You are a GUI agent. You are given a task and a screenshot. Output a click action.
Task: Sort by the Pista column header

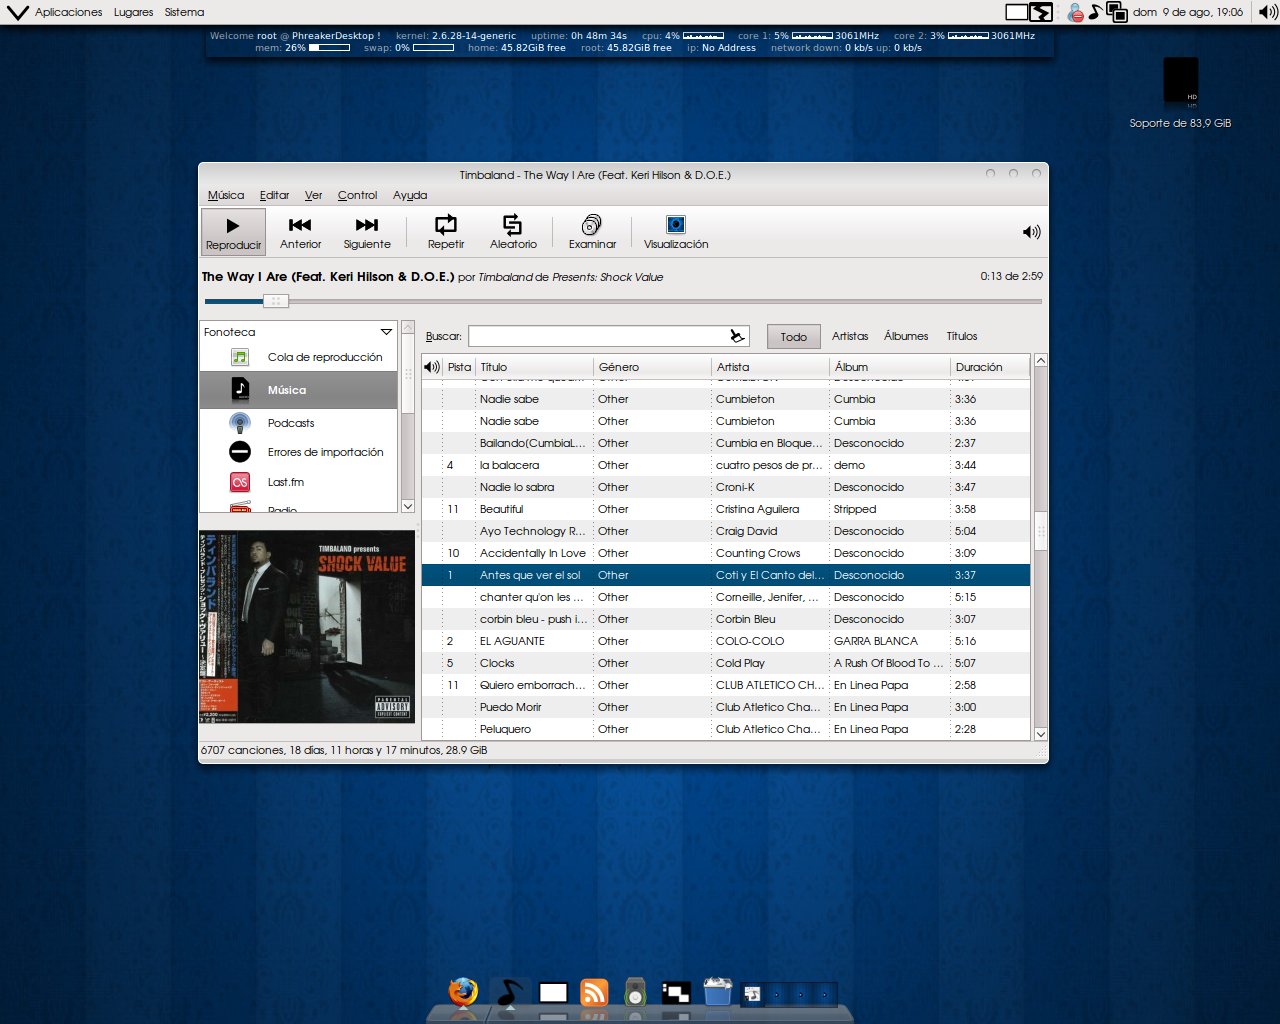click(459, 367)
